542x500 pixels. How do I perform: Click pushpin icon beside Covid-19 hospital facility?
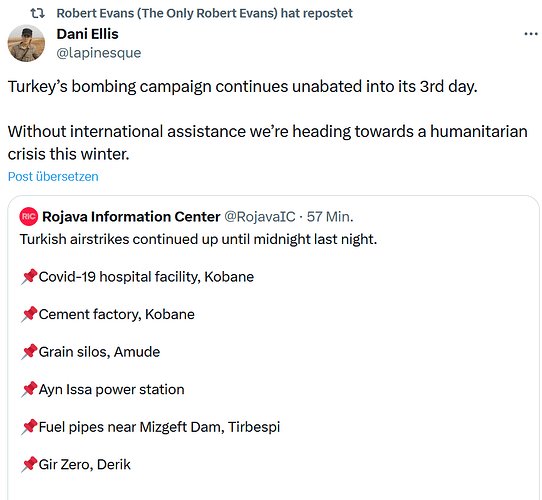29,277
